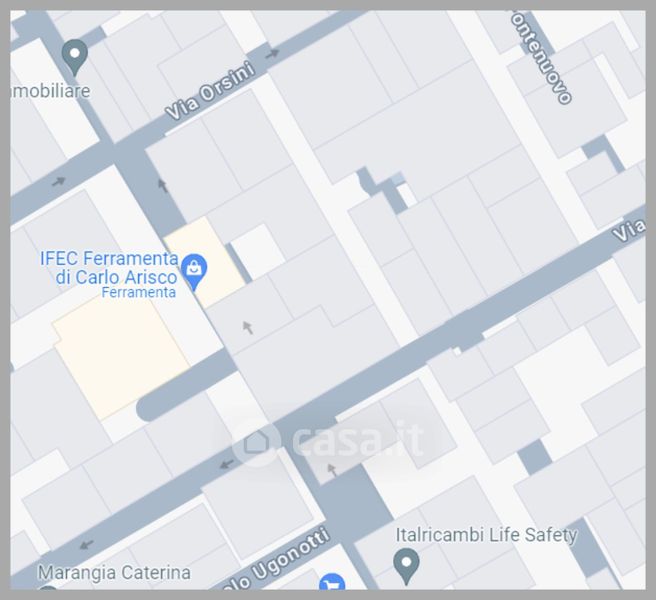The width and height of the screenshot is (656, 600).
Task: Click the house icon in casa.it watermark
Action: pyautogui.click(x=256, y=442)
